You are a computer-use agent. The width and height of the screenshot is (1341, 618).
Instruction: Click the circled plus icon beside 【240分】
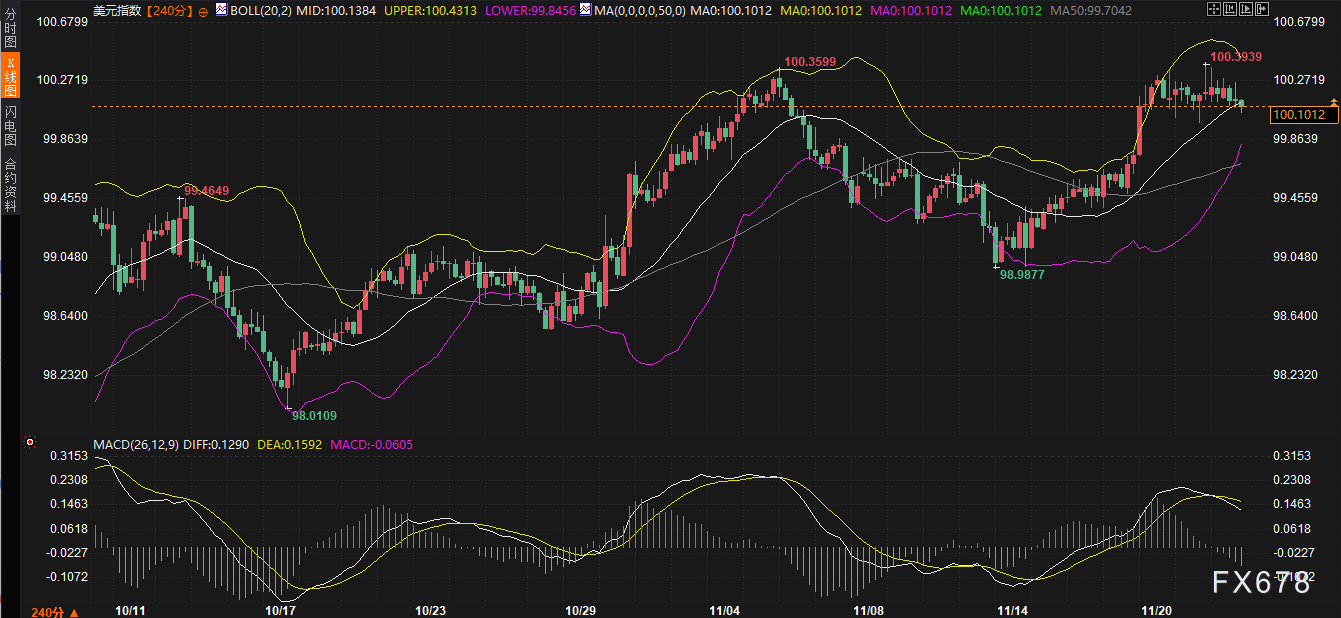pyautogui.click(x=203, y=11)
